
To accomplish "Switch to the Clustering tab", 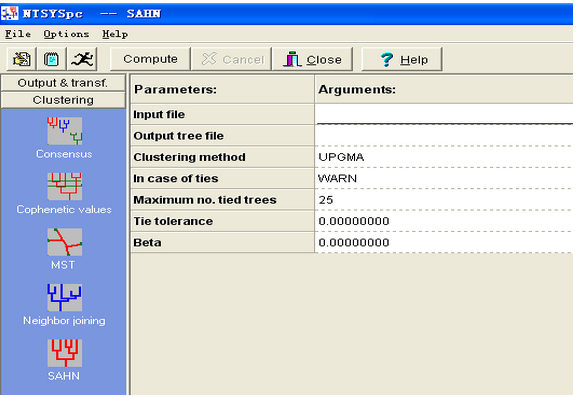I will [63, 100].
